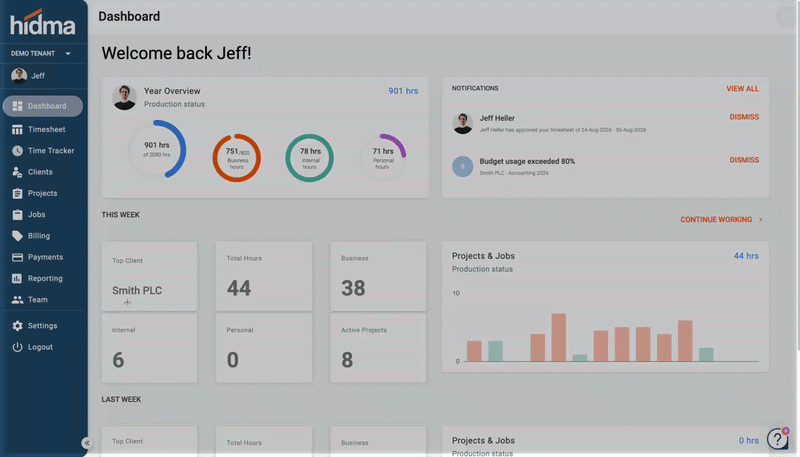
Task: Dismiss the Budget usage exceeded notification
Action: click(744, 160)
